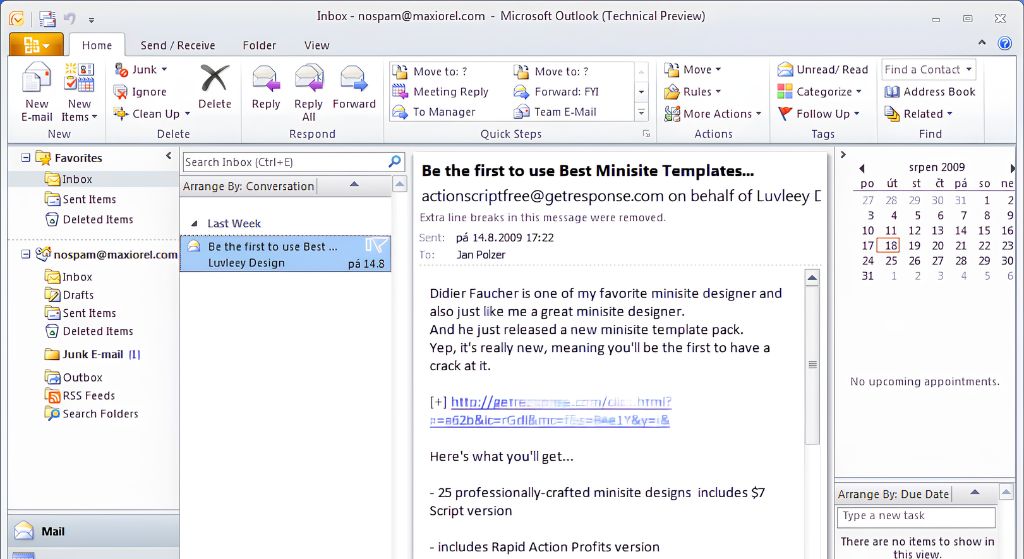Screen dimensions: 1024x559
Task: Click Arrange By: Due Date header
Action: (x=893, y=494)
